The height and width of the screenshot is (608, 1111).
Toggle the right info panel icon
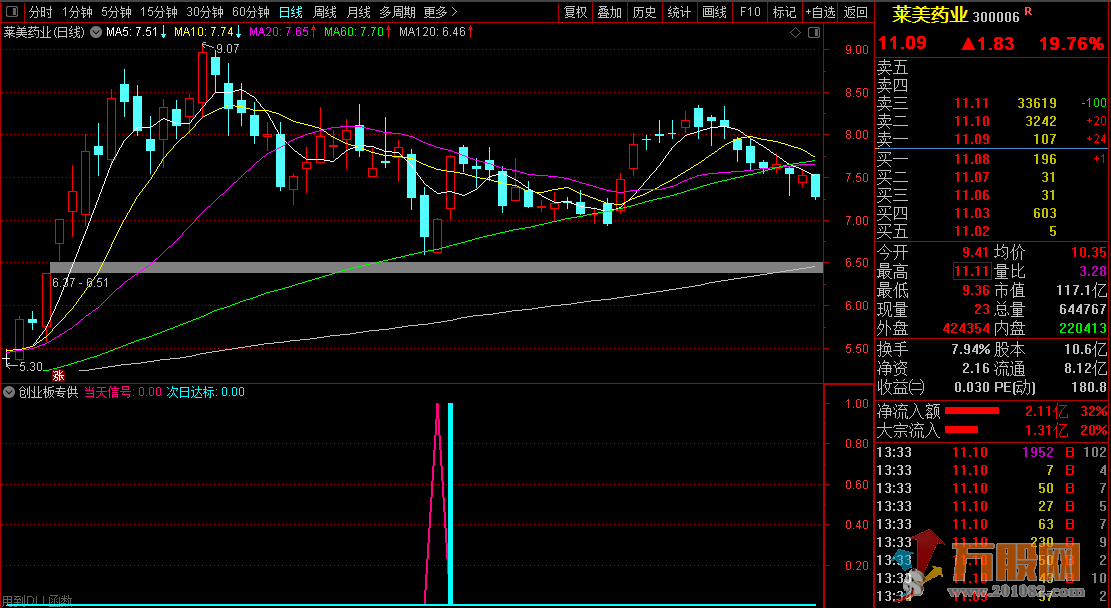point(814,33)
